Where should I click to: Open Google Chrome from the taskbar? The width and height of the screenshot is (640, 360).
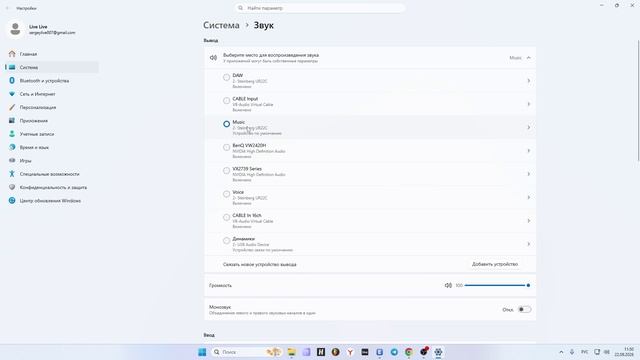click(x=409, y=352)
